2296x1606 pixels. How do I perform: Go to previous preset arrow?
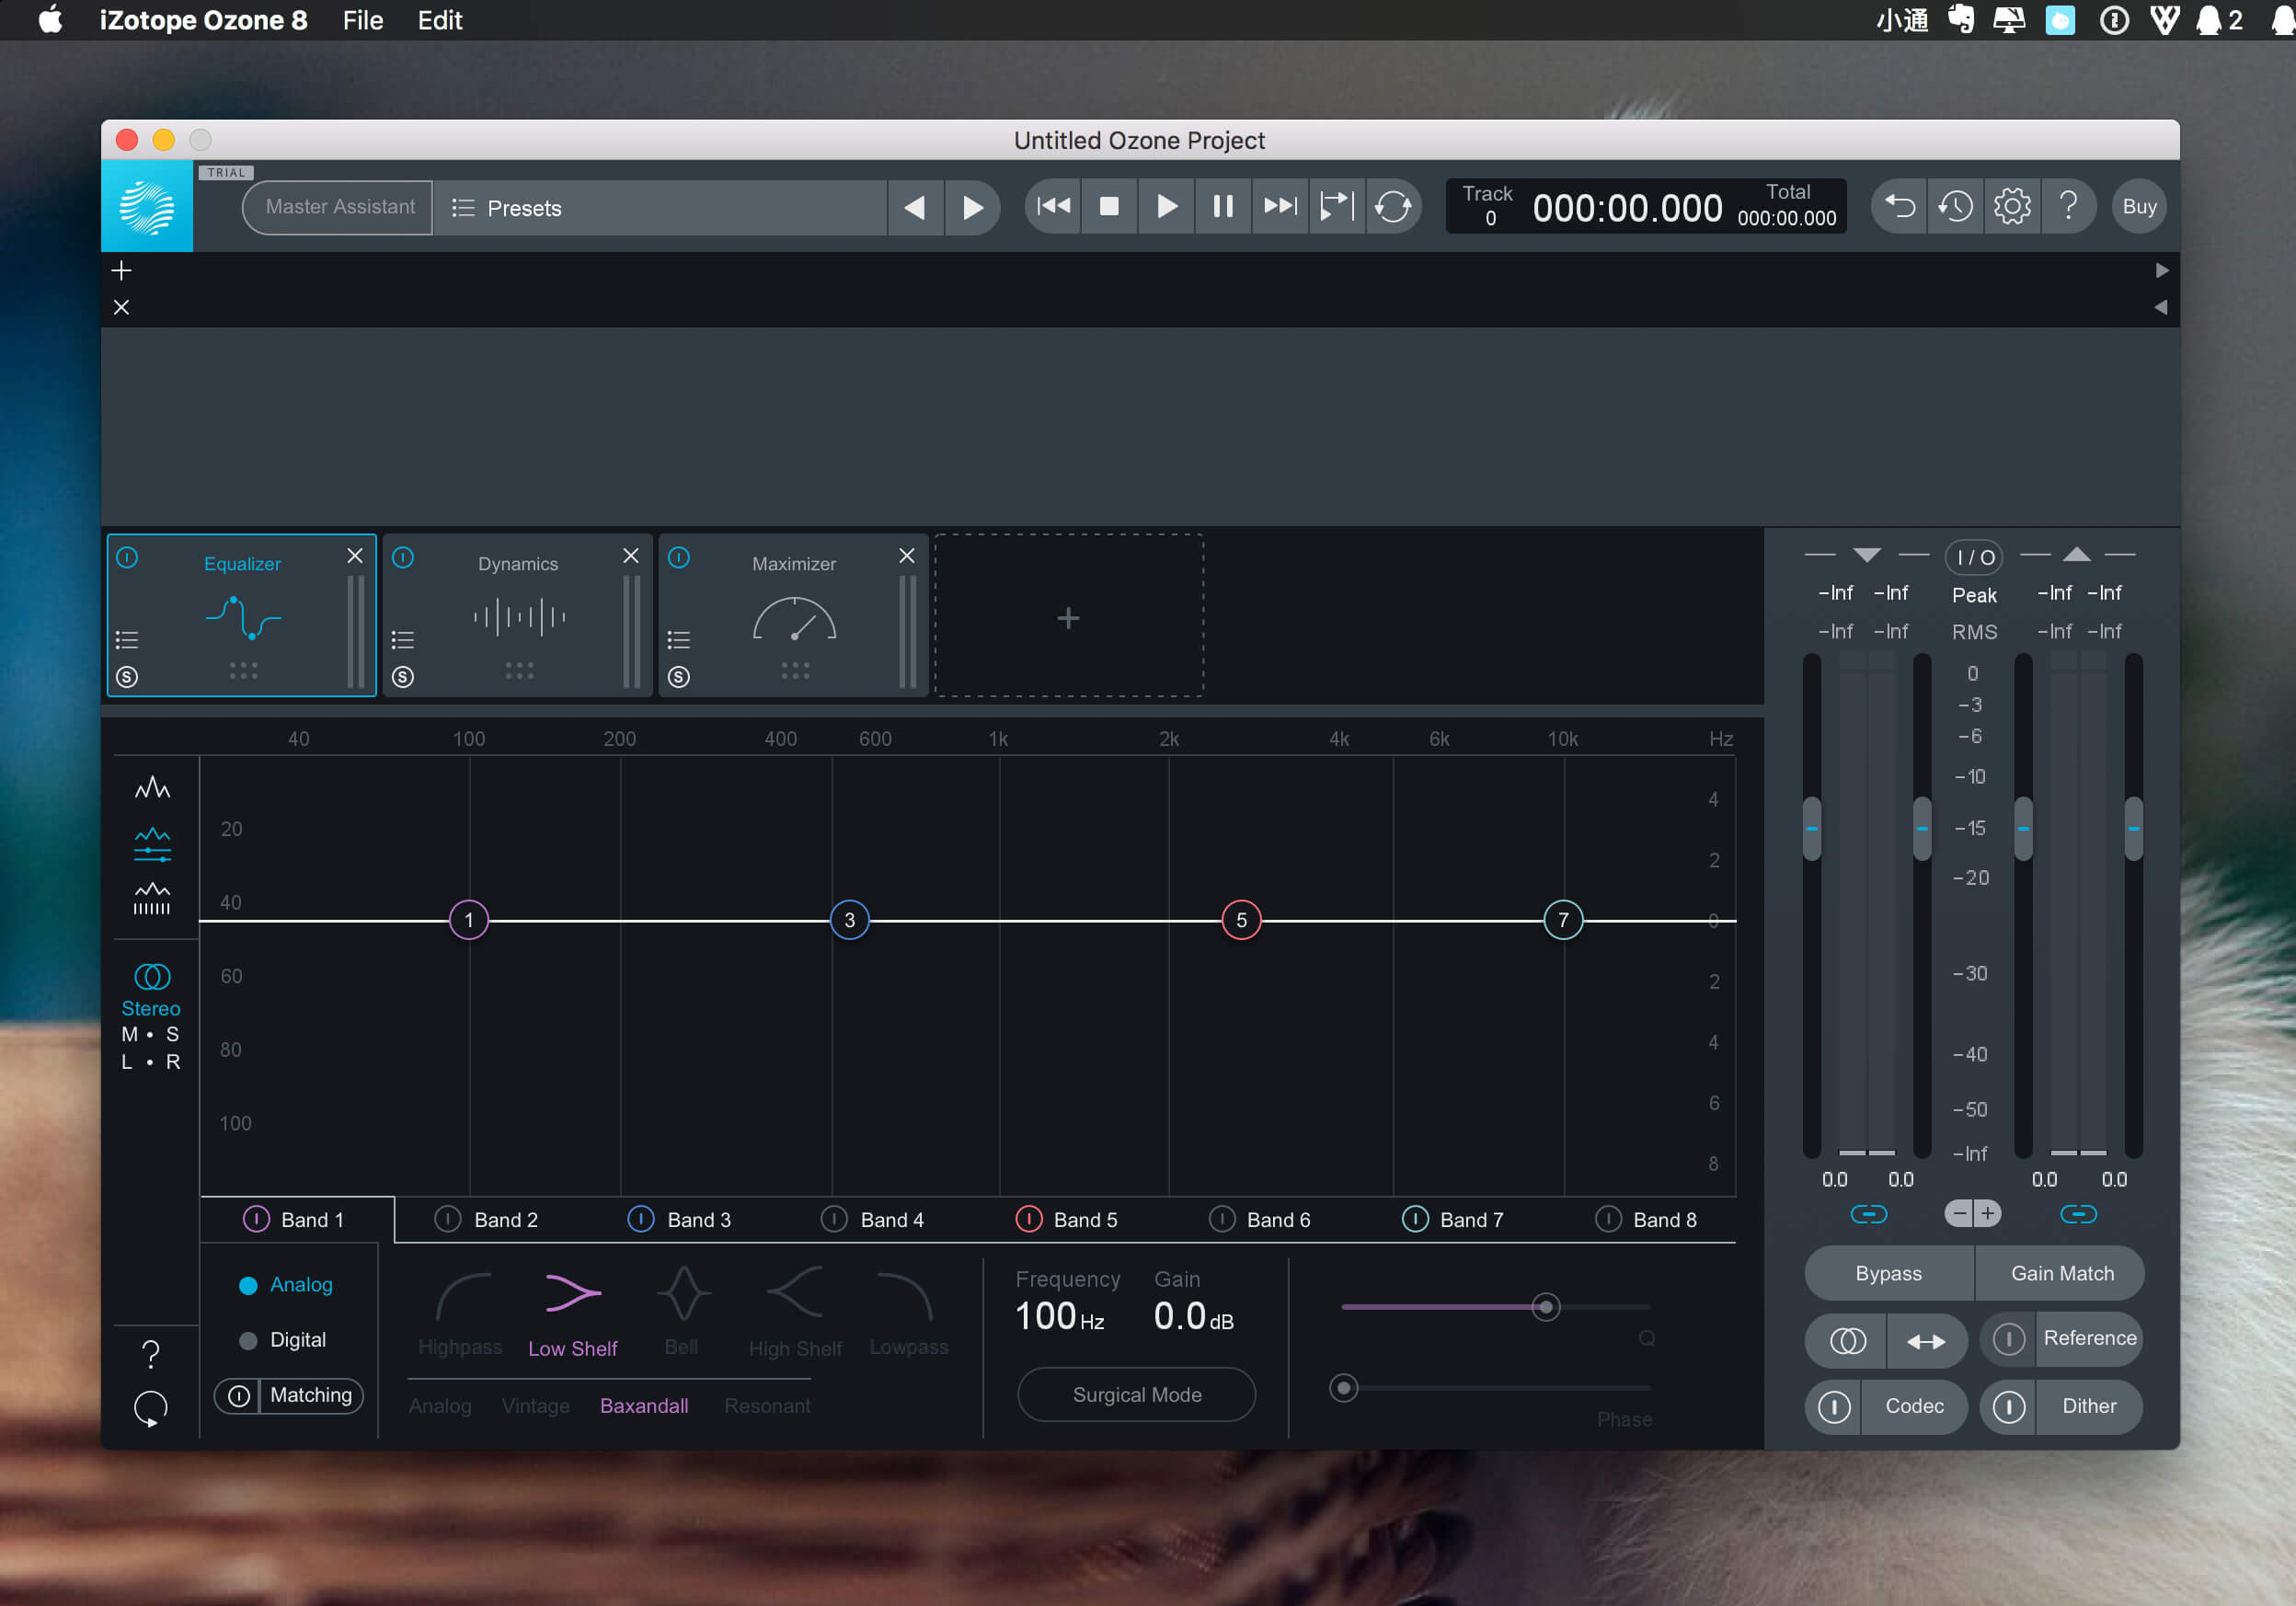coord(915,208)
